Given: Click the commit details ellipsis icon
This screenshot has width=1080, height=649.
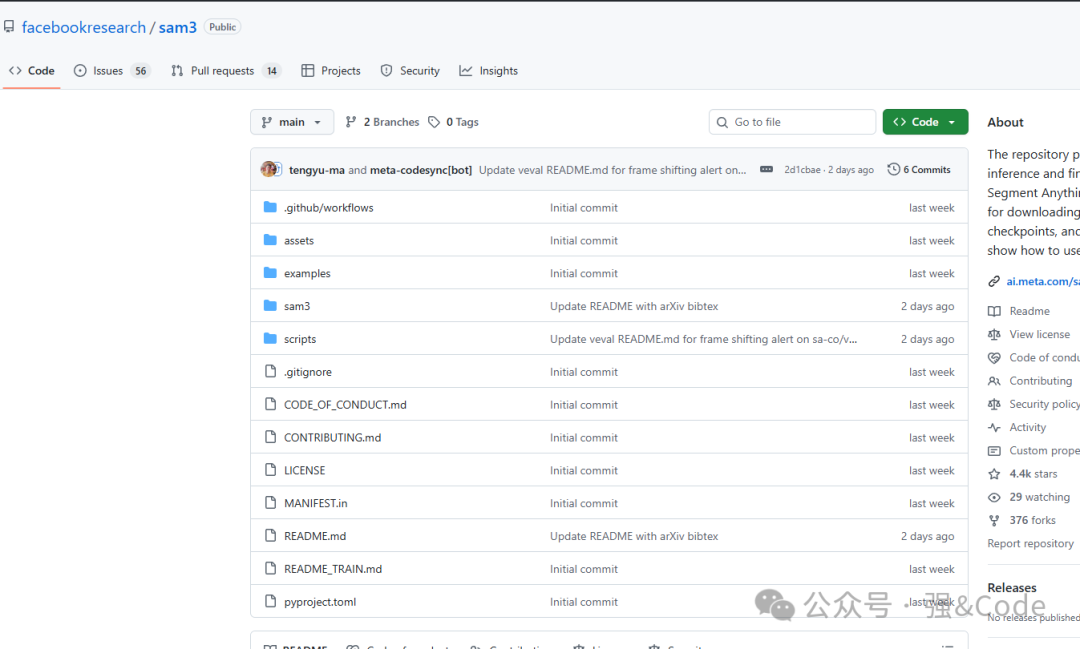Looking at the screenshot, I should click(x=767, y=170).
